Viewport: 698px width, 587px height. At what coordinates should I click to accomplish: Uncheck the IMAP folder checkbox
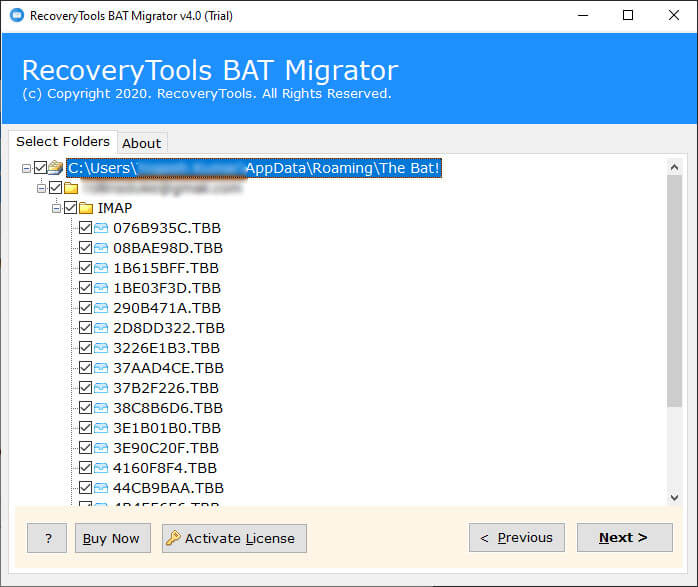click(71, 208)
